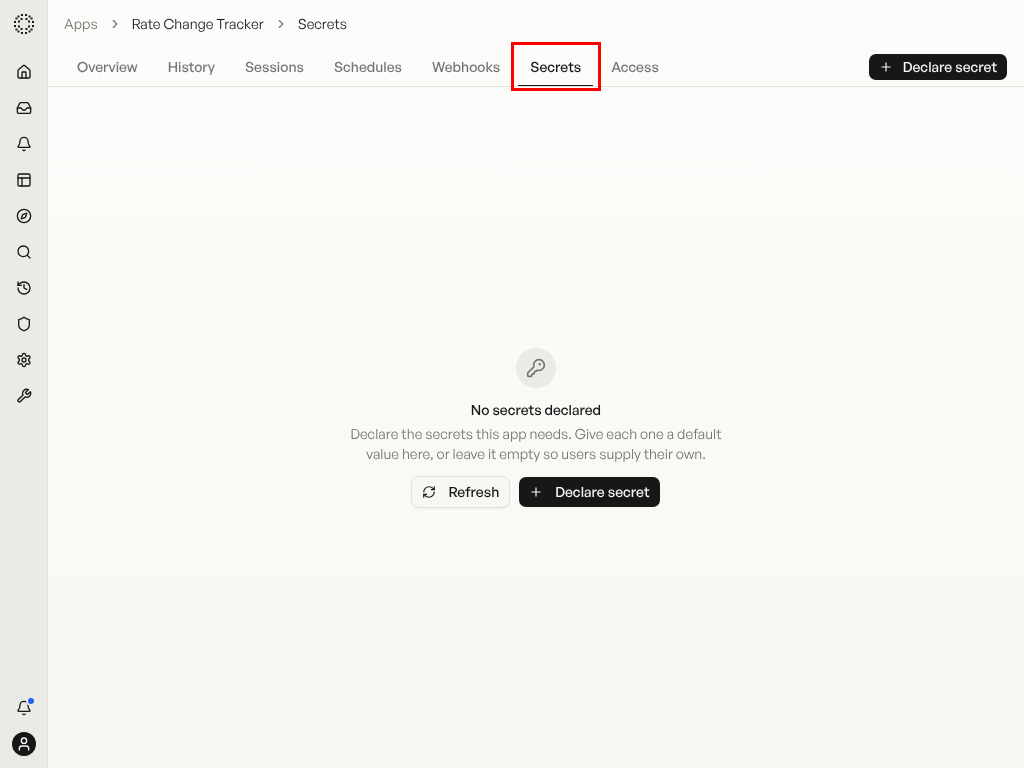Open the inbox tray icon in sidebar
Screen dimensions: 1024x768
coord(24,108)
